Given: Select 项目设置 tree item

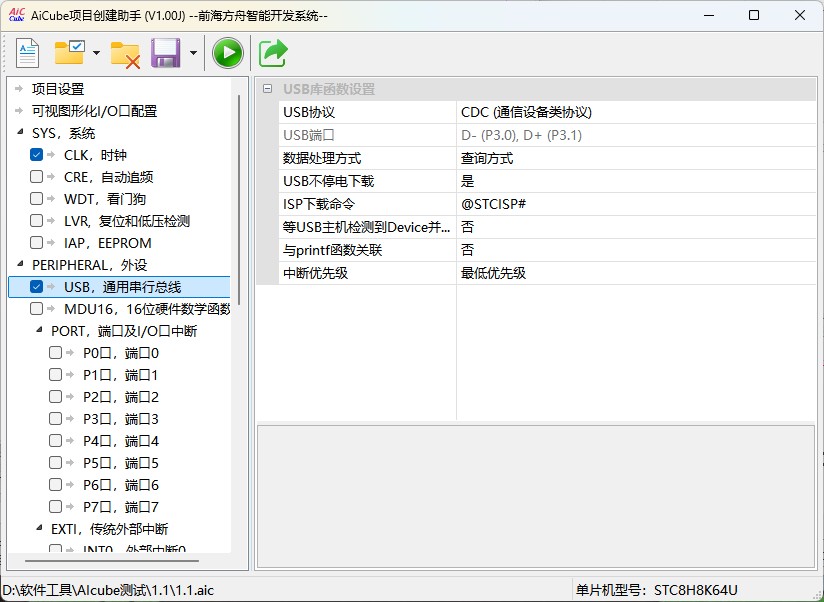Looking at the screenshot, I should click(x=58, y=89).
